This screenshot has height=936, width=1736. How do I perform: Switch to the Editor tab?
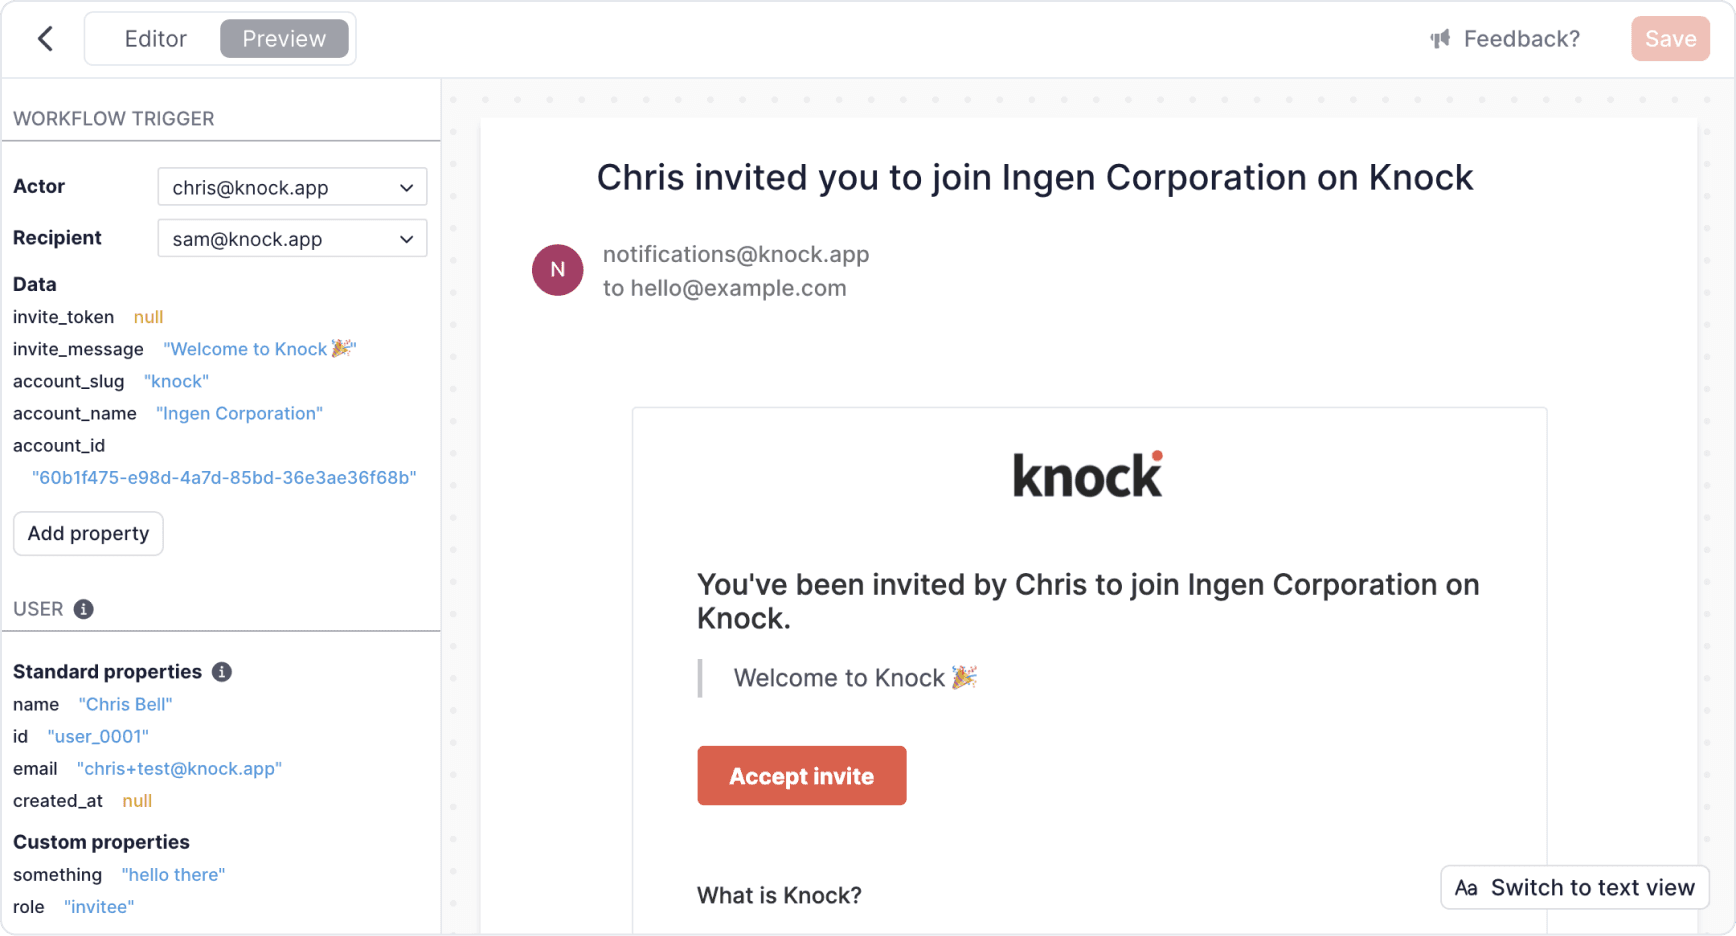(155, 39)
